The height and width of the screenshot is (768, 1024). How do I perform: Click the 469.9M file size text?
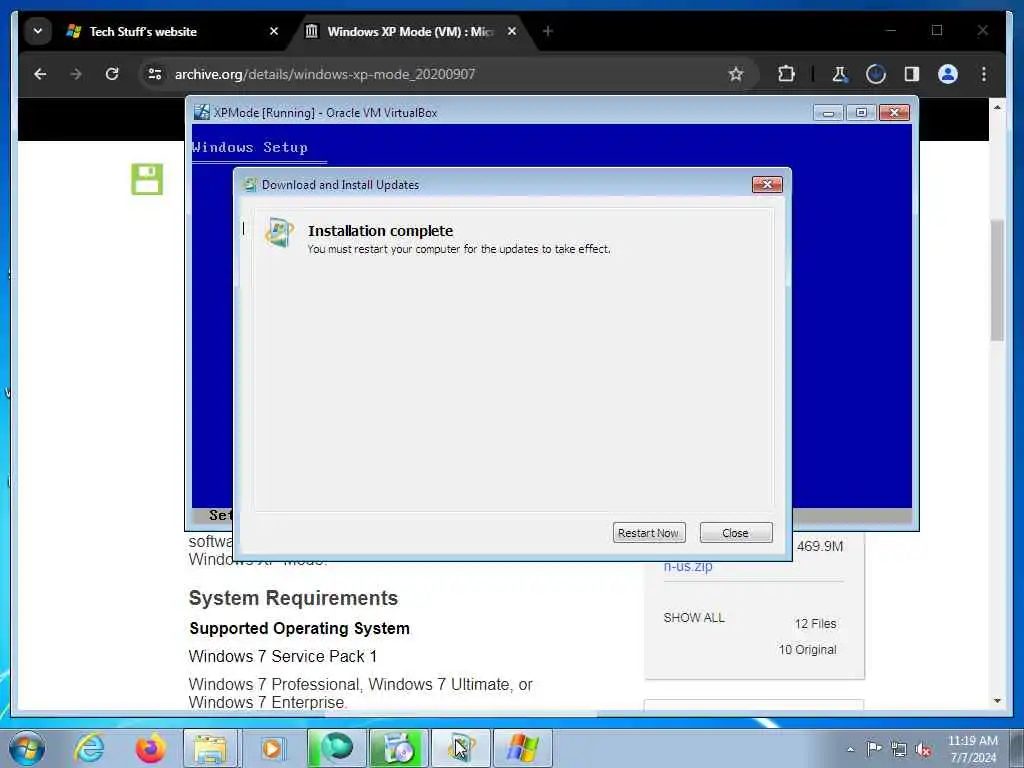point(820,546)
